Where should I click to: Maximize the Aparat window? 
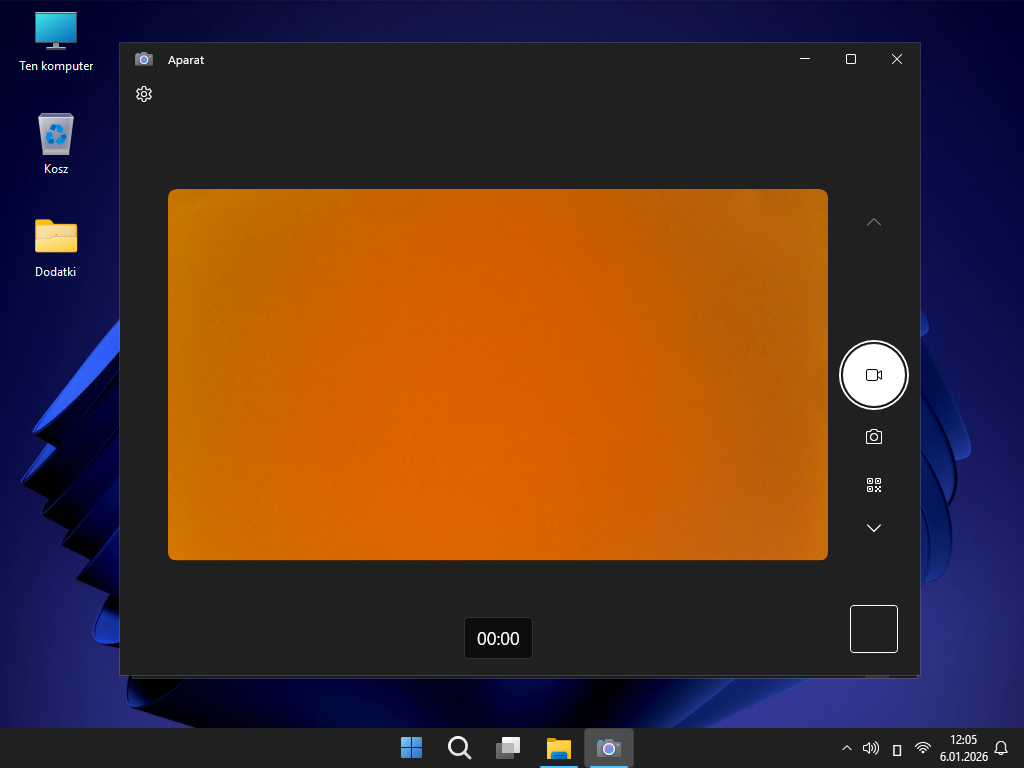point(850,59)
